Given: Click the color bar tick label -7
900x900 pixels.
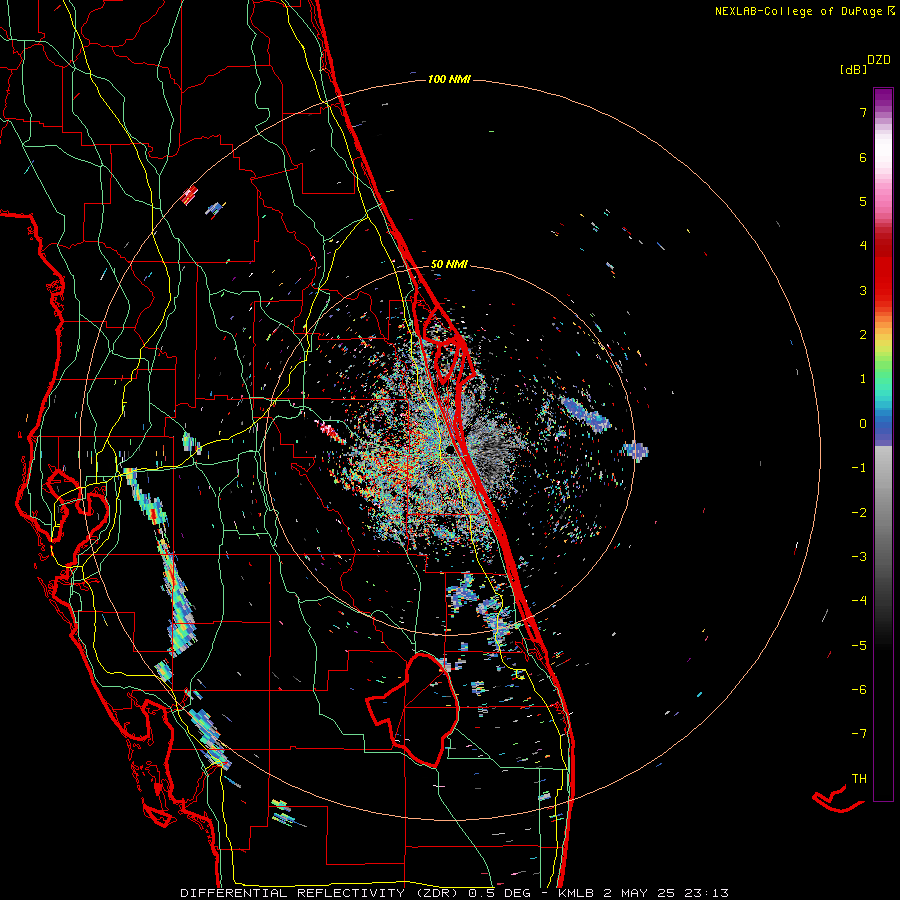Looking at the screenshot, I should pyautogui.click(x=859, y=734).
